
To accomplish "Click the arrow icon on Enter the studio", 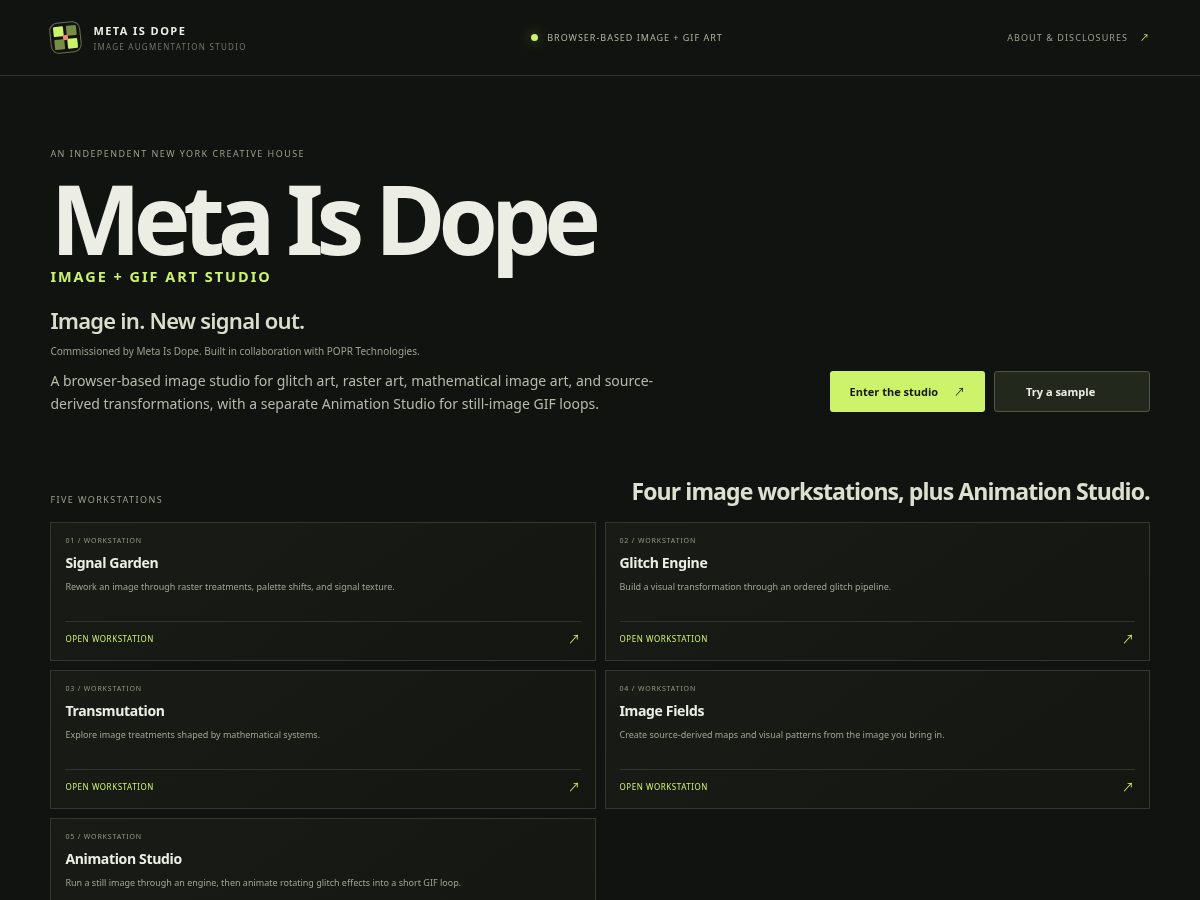I will tap(959, 392).
